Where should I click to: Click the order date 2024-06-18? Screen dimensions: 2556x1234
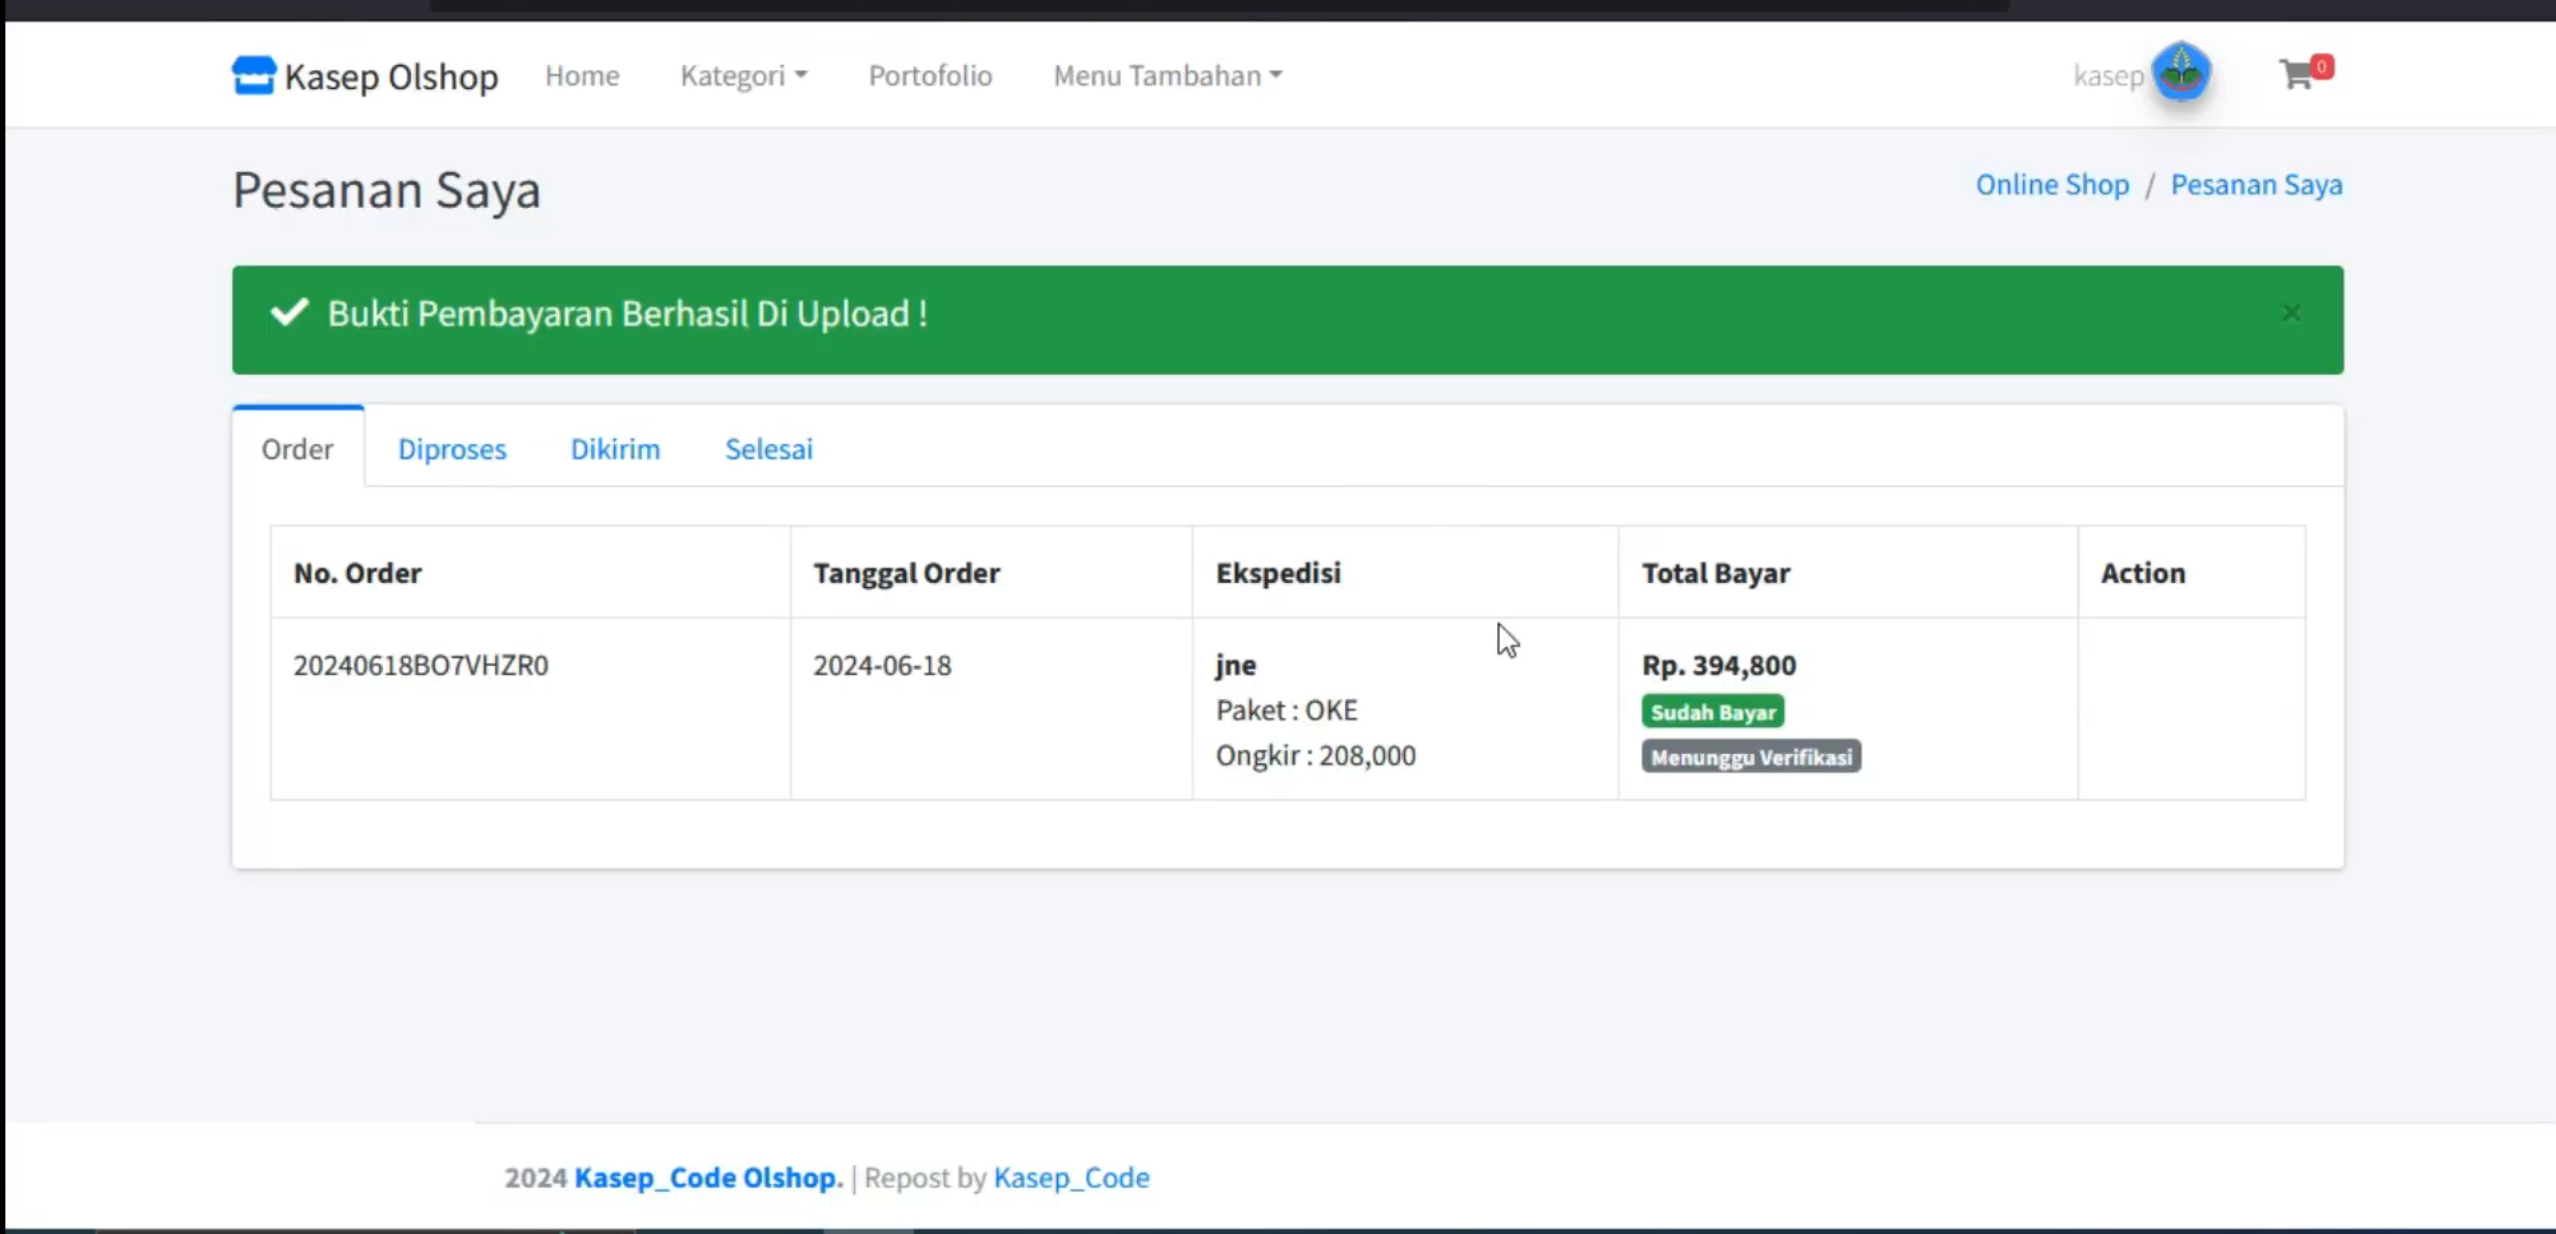882,665
